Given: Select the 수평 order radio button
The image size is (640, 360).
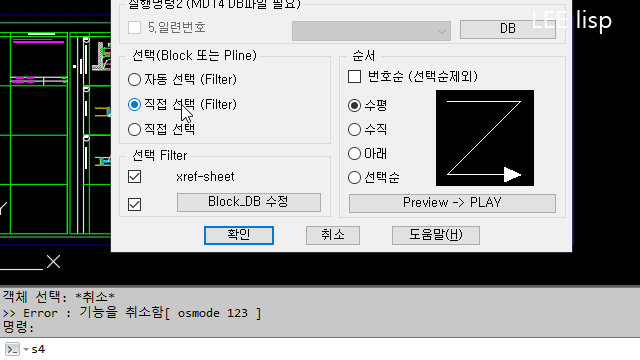Looking at the screenshot, I should pyautogui.click(x=354, y=105).
